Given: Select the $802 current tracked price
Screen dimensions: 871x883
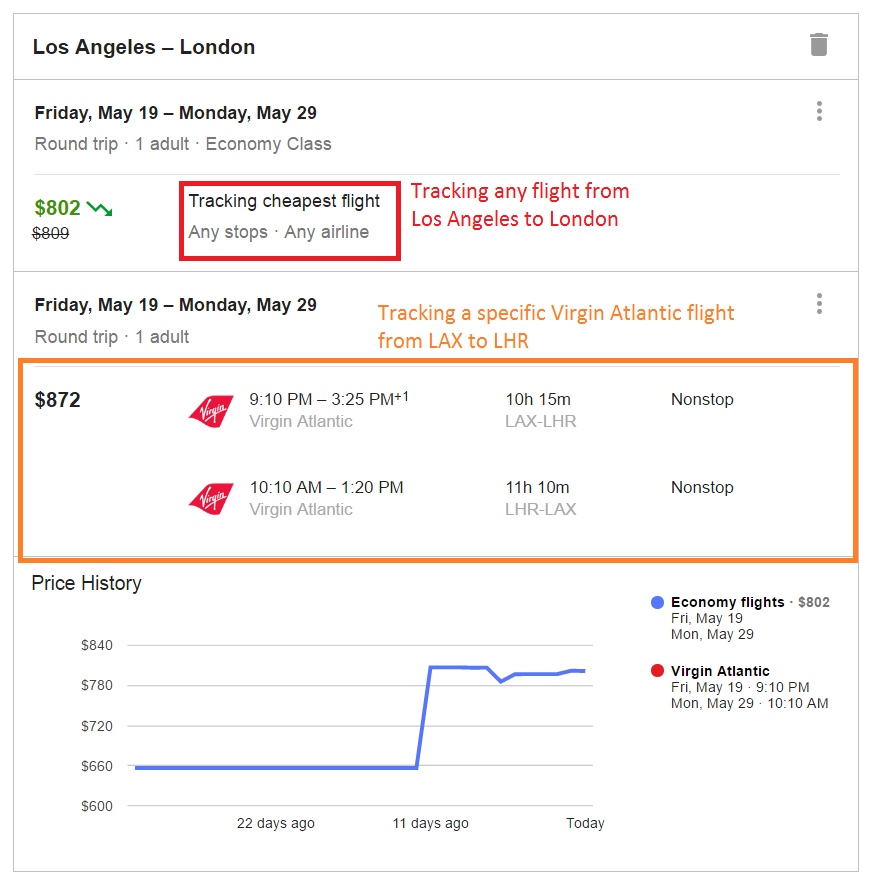Looking at the screenshot, I should (x=57, y=208).
